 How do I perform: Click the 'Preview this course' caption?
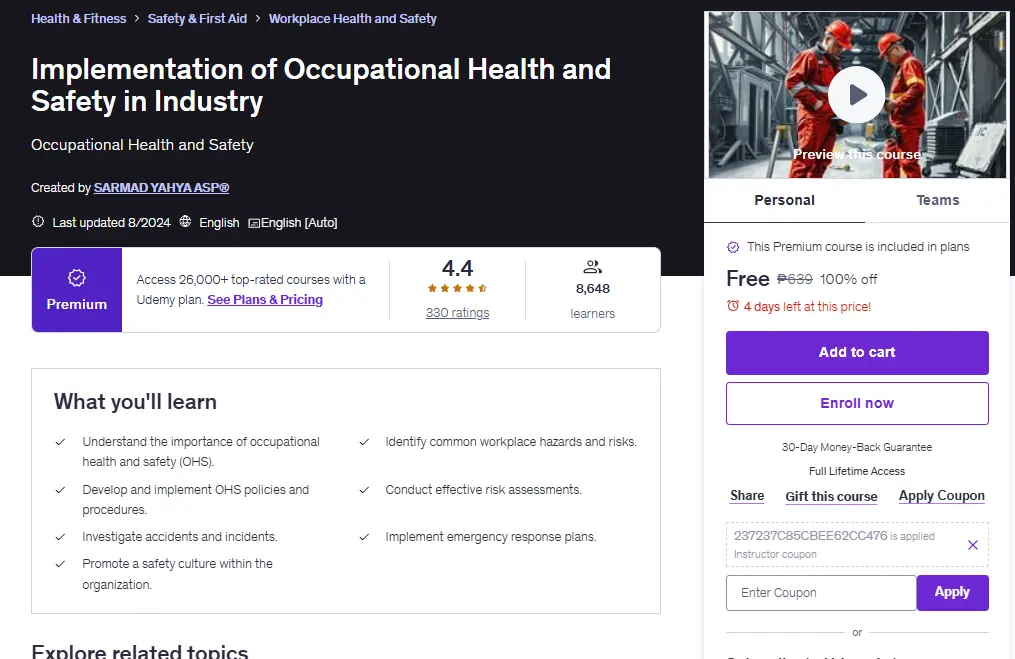(856, 155)
